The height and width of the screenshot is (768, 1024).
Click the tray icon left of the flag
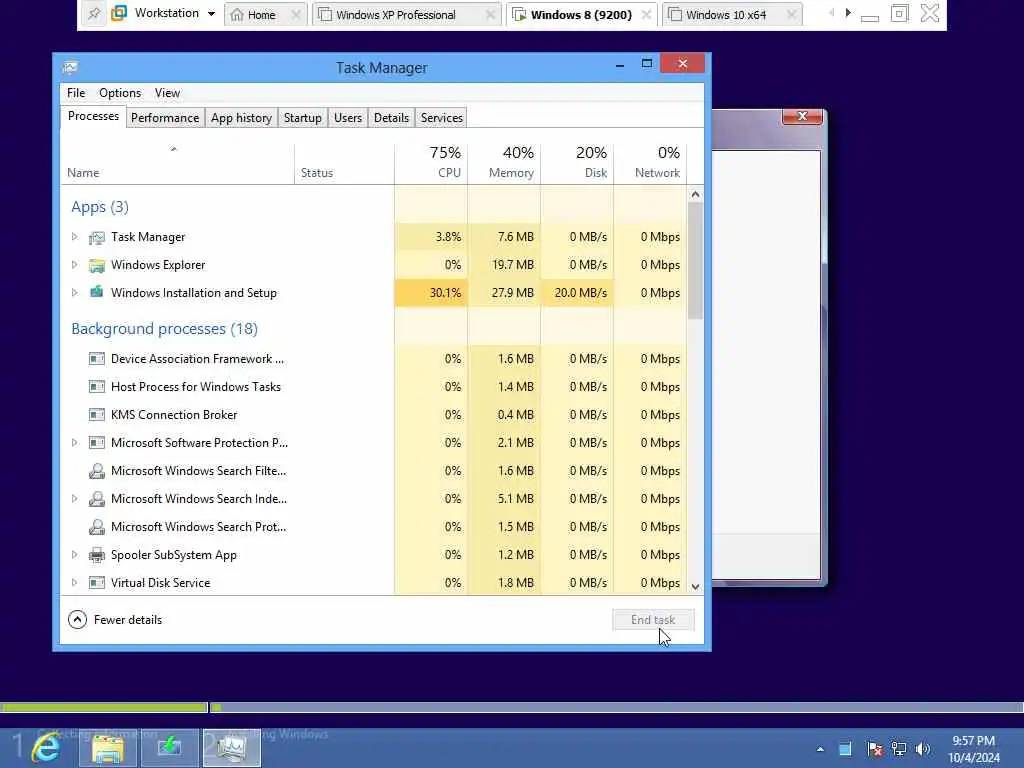[x=845, y=749]
